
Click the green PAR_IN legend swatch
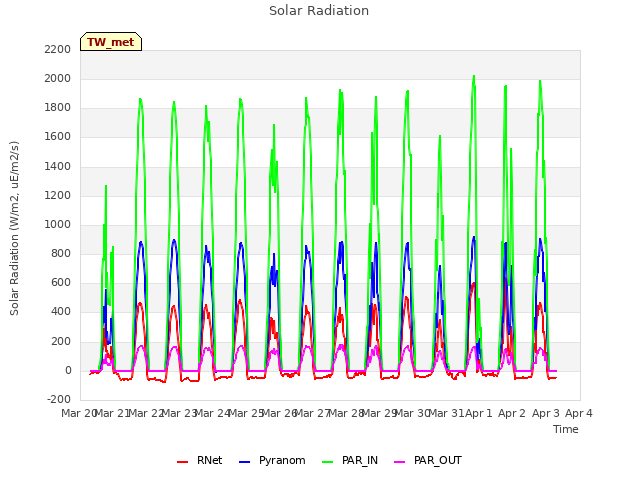(328, 462)
